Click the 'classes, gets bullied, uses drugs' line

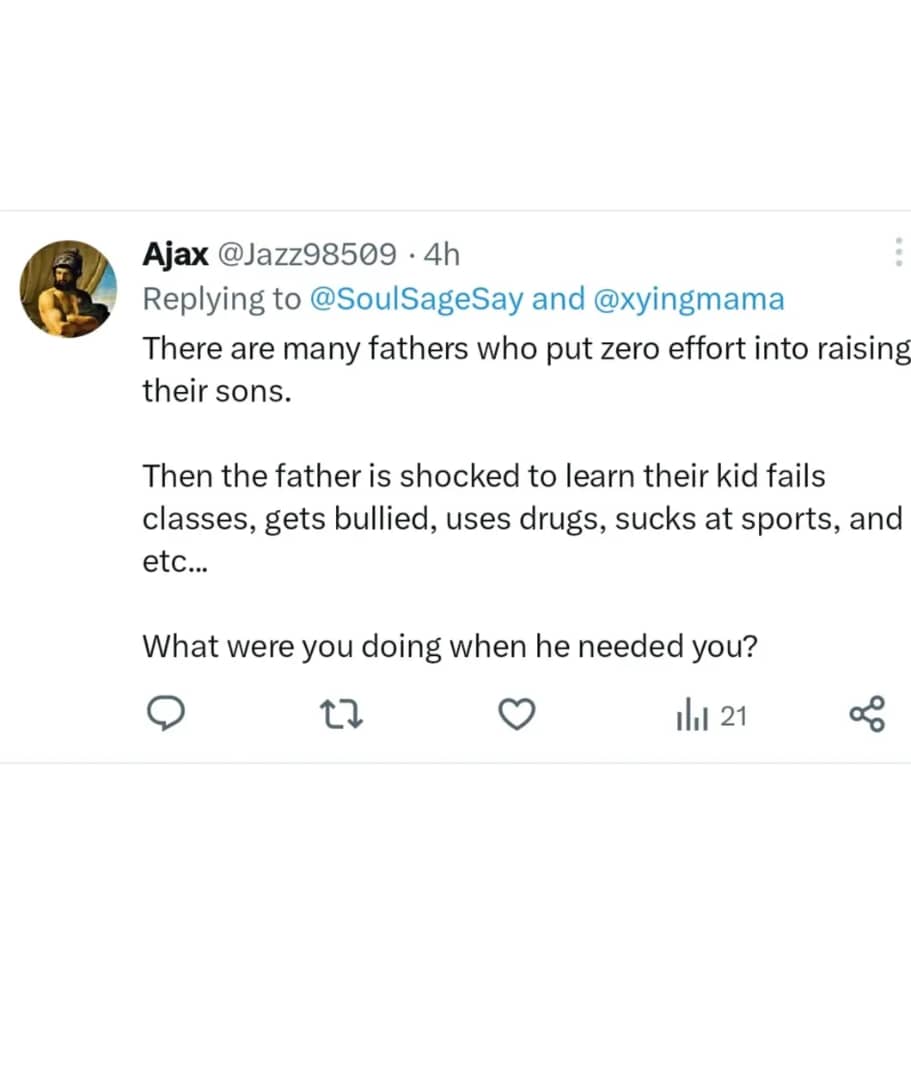click(x=522, y=518)
